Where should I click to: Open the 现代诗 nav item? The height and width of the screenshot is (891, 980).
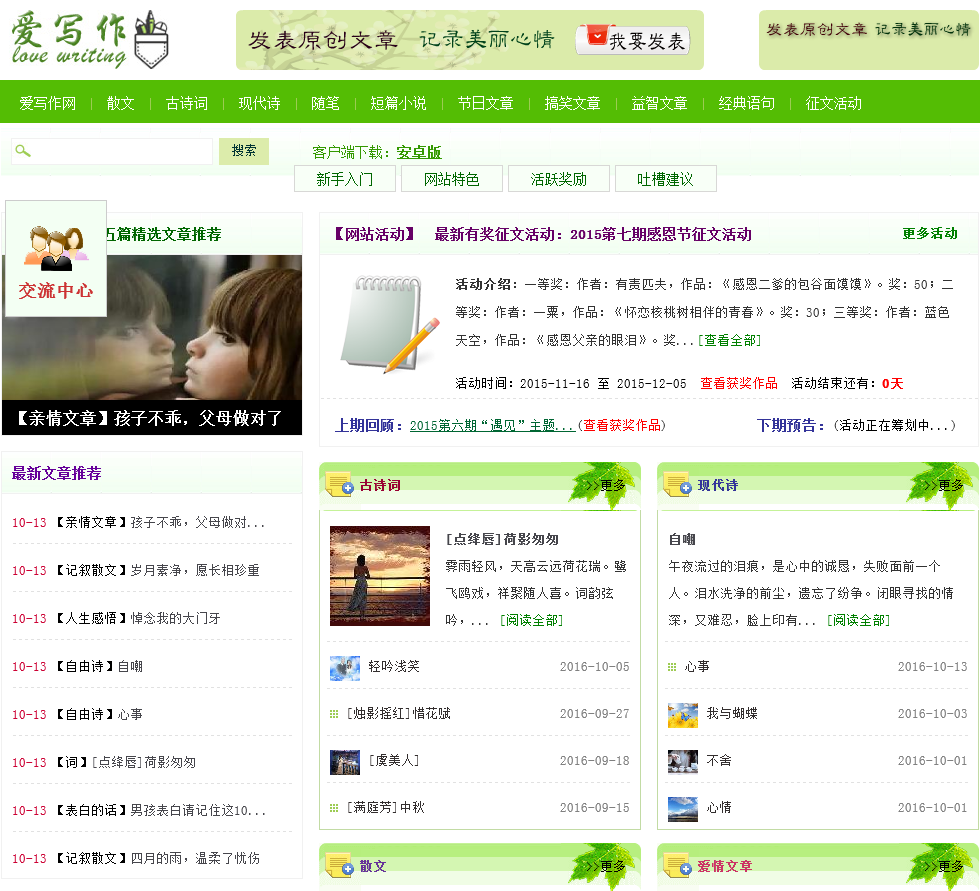(259, 103)
